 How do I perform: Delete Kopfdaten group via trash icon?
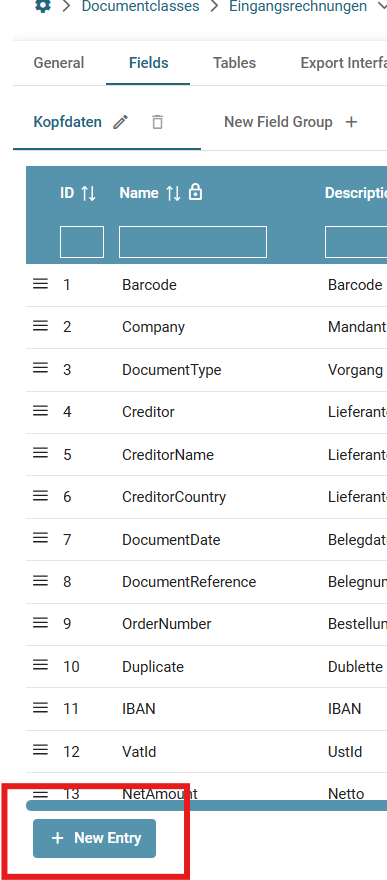[158, 122]
